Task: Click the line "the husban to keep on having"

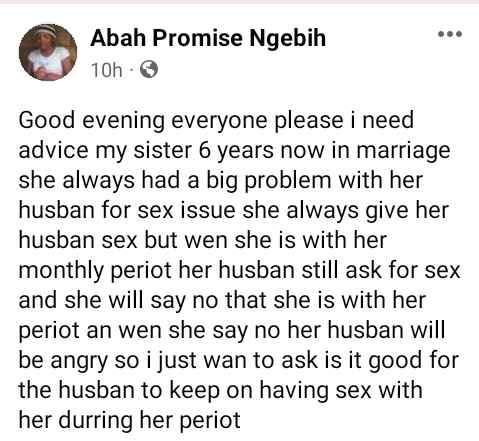Action: click(221, 390)
